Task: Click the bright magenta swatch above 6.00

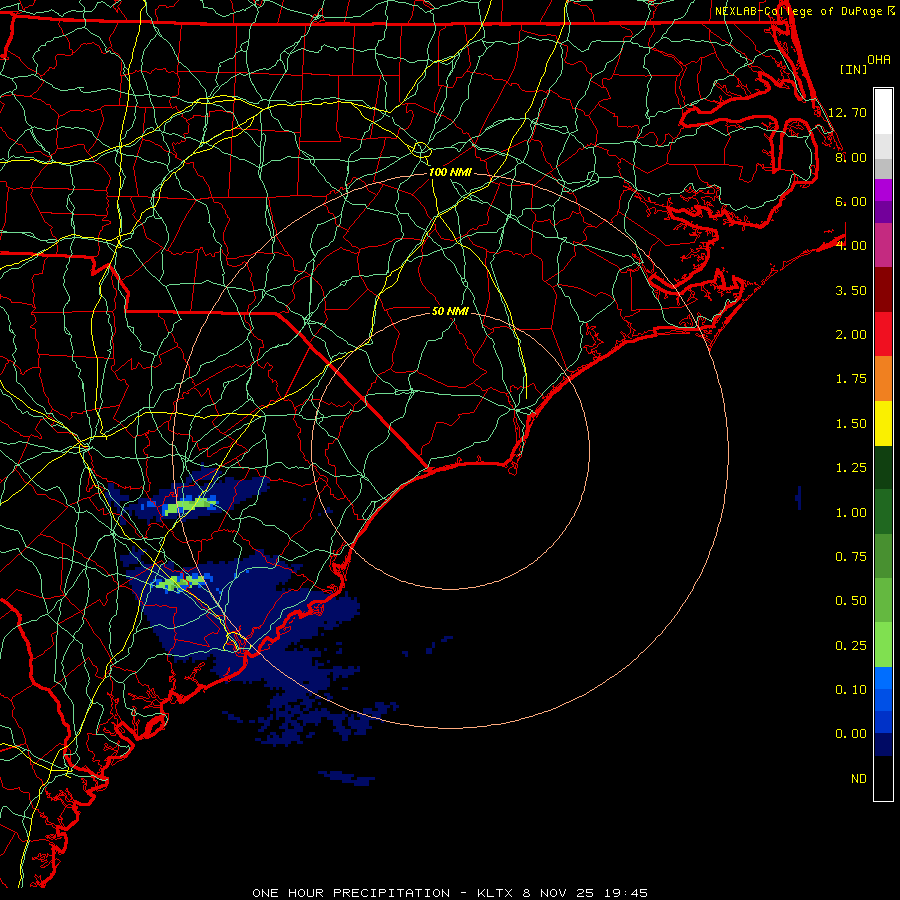Action: (883, 190)
